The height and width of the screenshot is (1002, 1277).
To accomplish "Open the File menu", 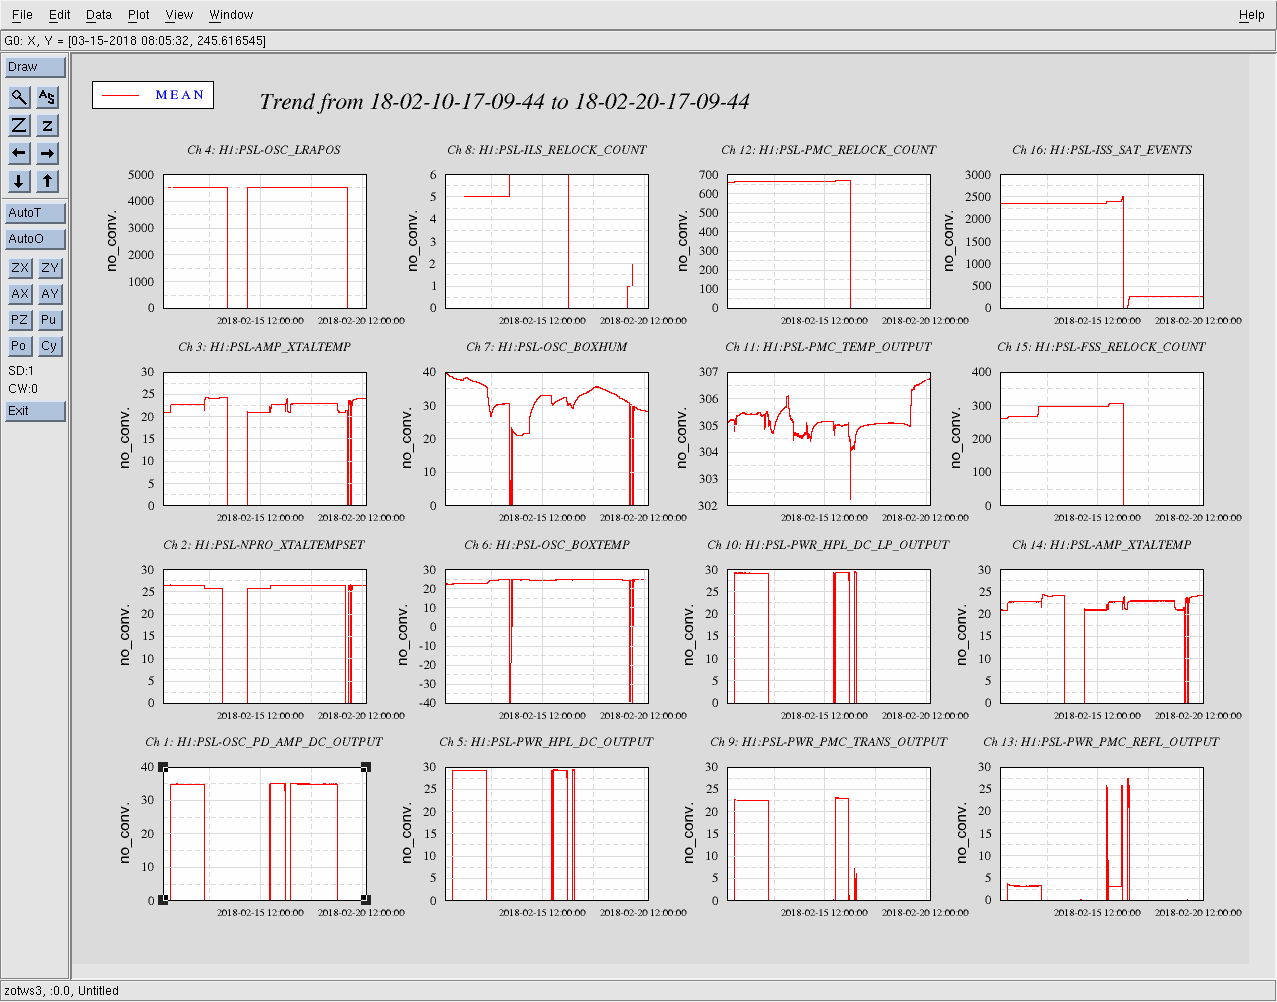I will point(22,15).
